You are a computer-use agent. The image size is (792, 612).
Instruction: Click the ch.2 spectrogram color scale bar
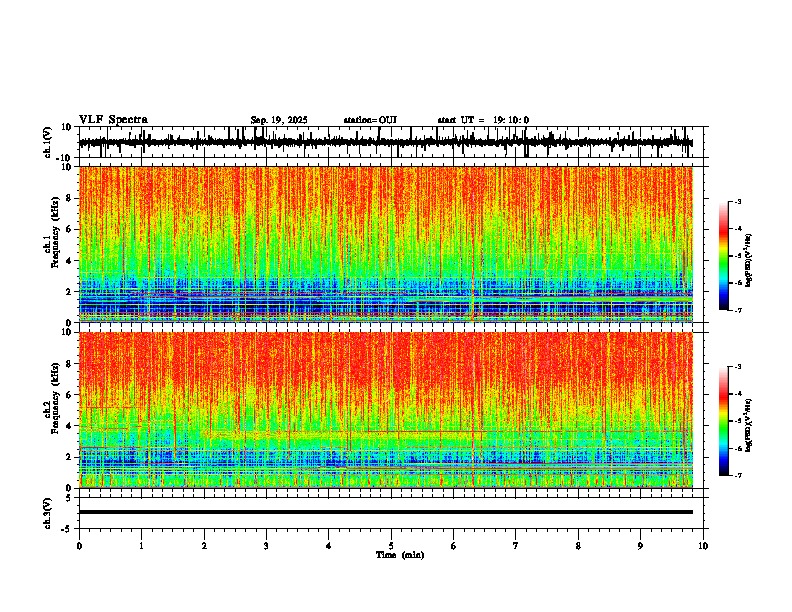[x=723, y=421]
